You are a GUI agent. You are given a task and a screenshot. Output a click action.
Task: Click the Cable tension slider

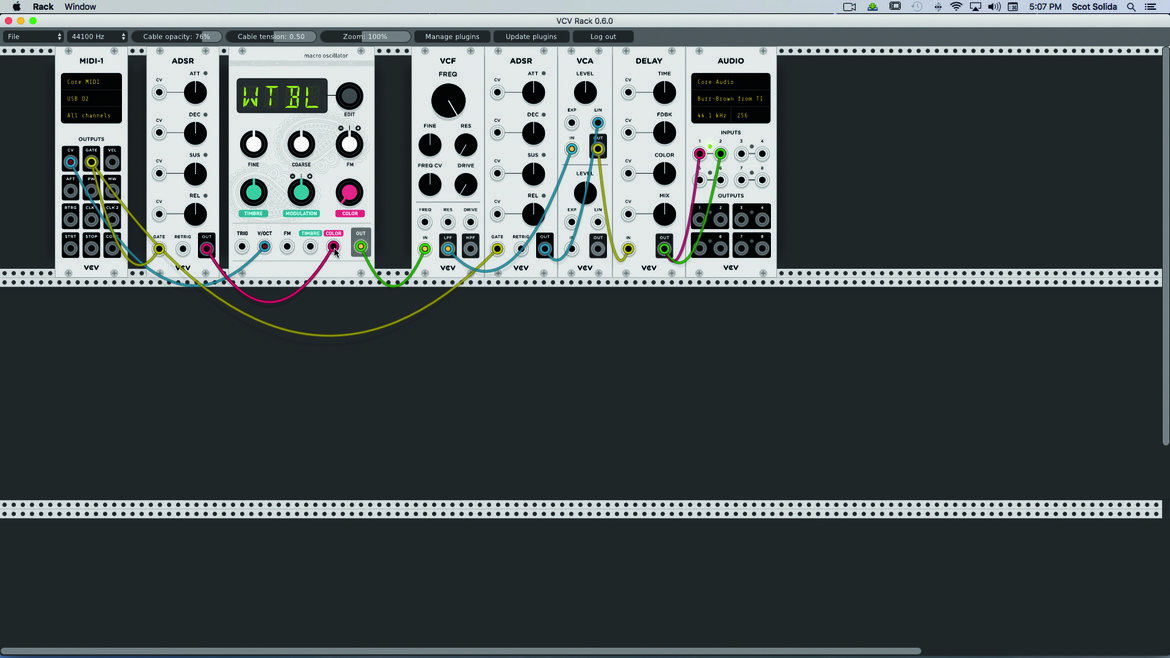point(271,37)
